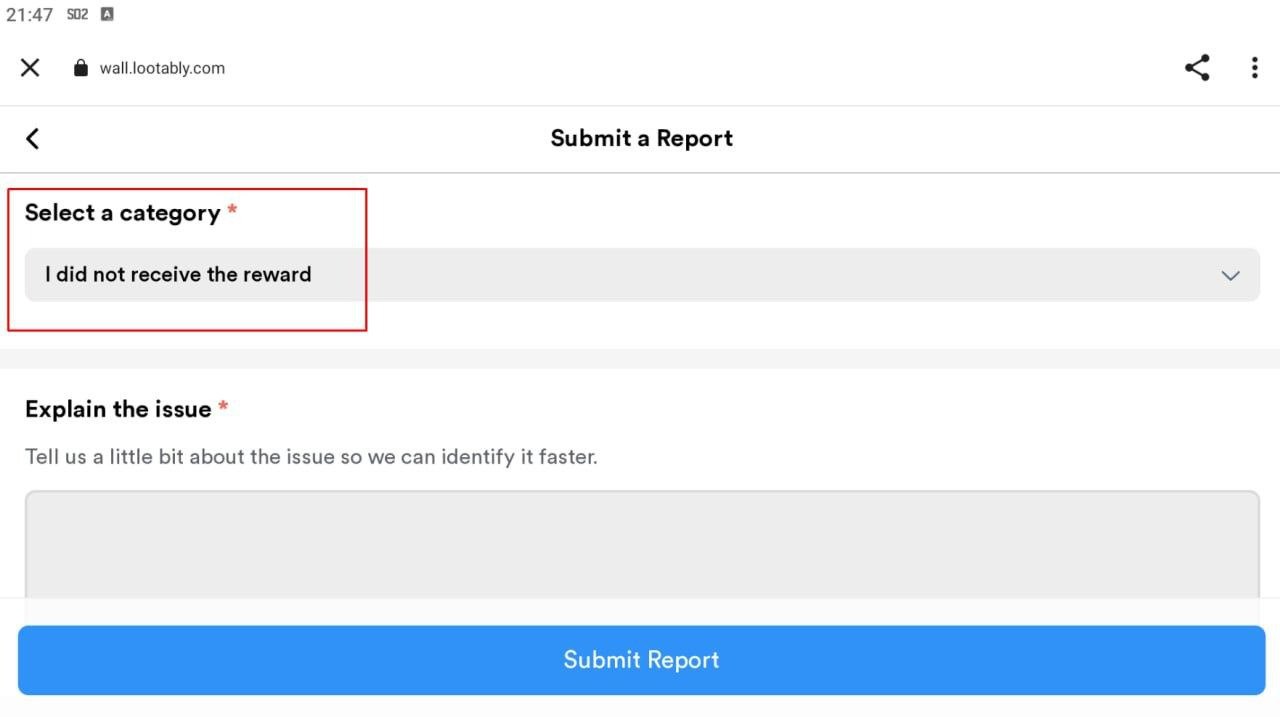
Task: Go back using the left chevron arrow
Action: coord(32,138)
